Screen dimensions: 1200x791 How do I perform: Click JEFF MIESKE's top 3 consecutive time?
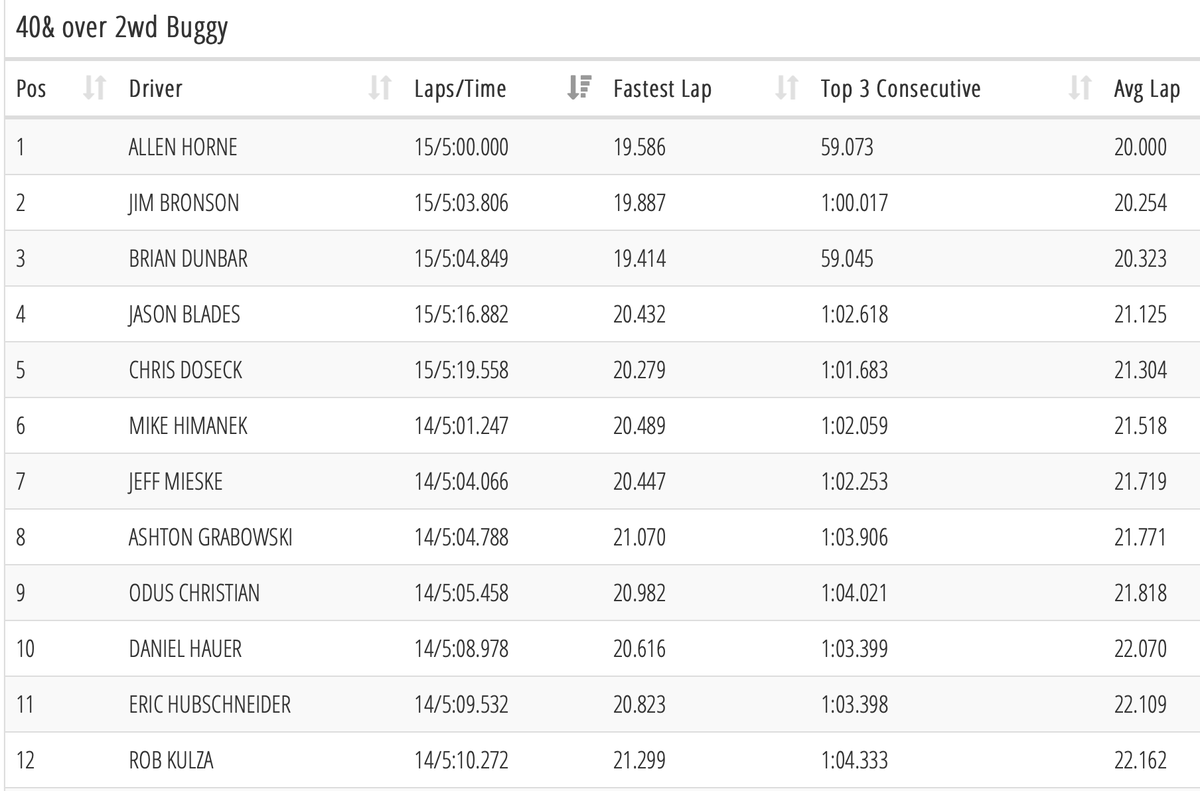point(854,483)
